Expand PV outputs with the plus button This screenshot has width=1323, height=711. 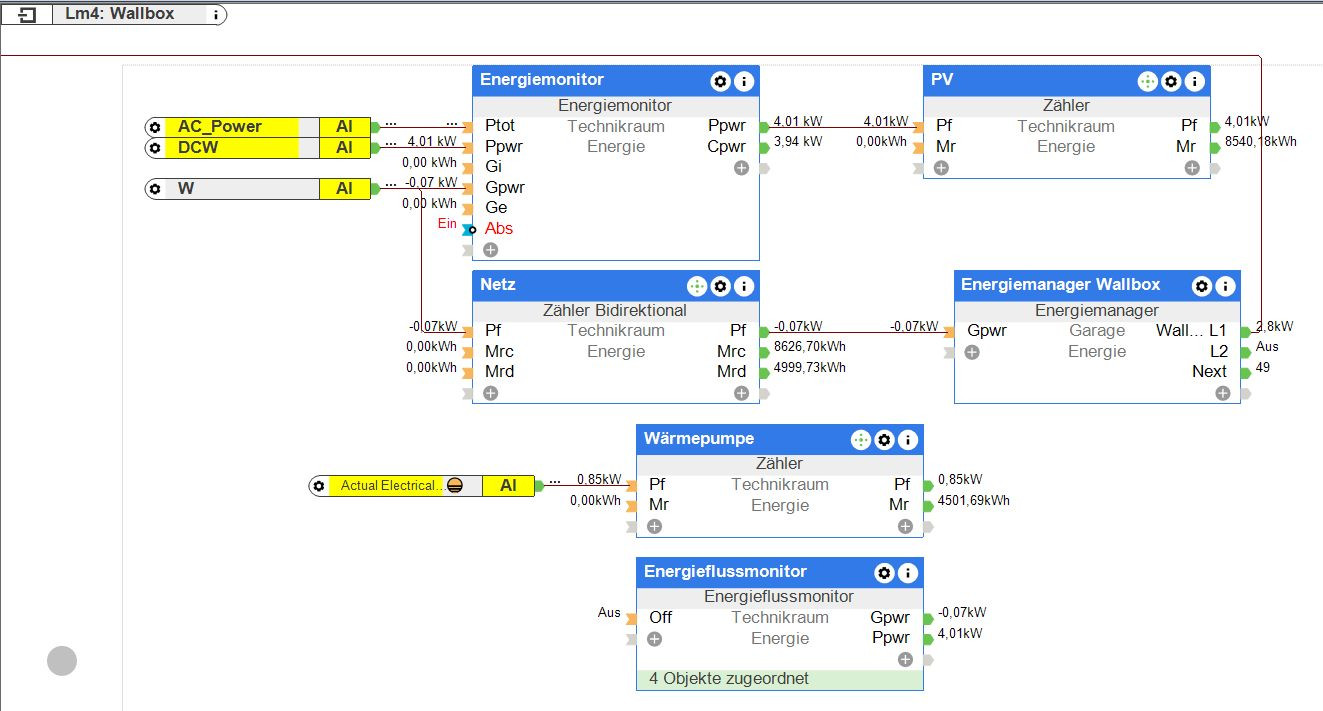tap(1192, 168)
